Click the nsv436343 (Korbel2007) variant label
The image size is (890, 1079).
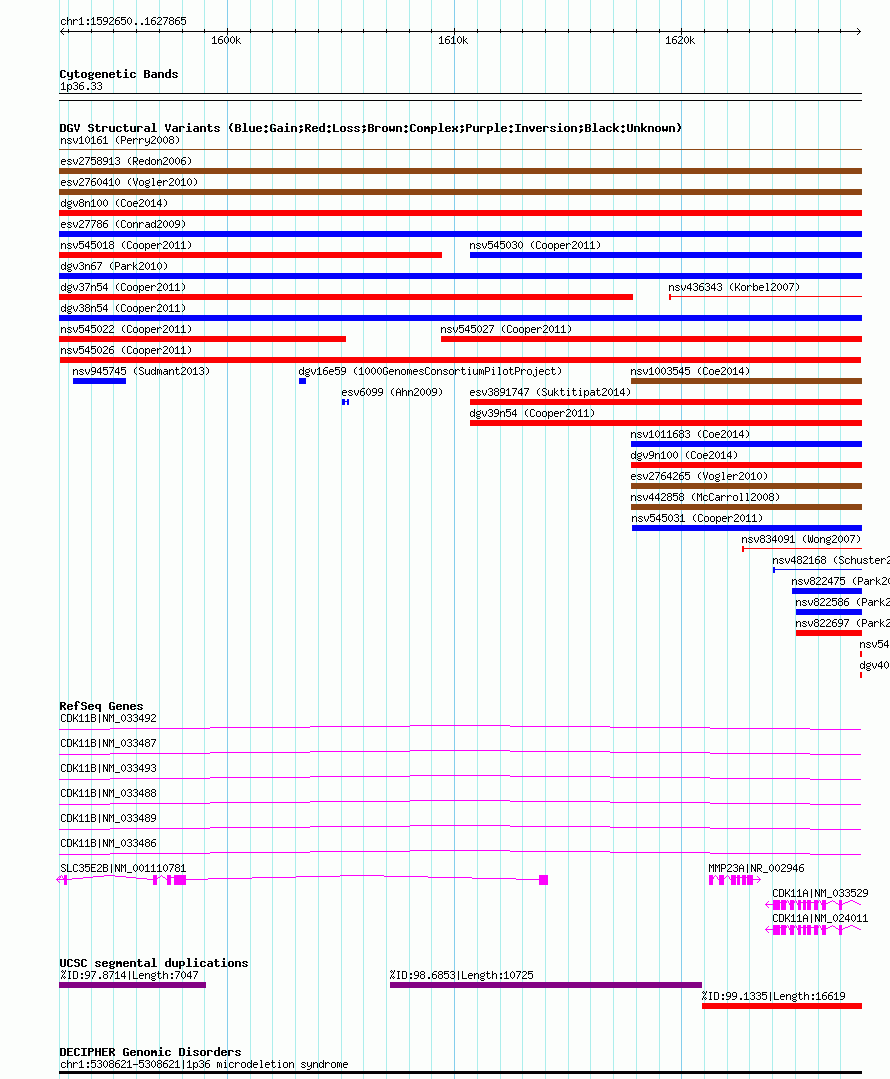coord(734,288)
